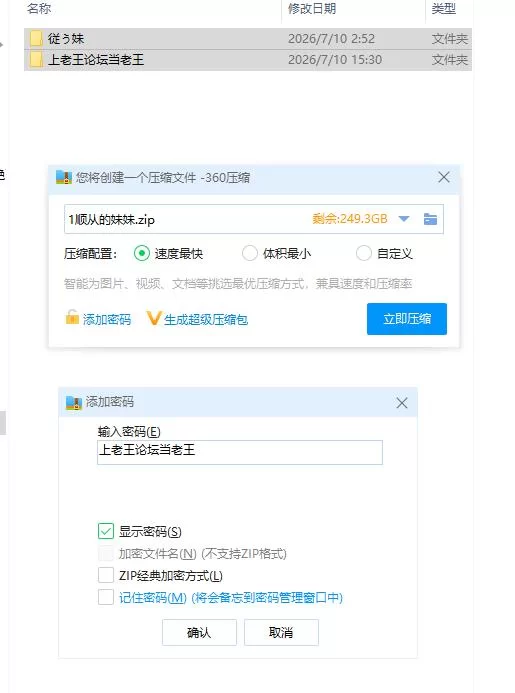Click 确认 to confirm the password

pyautogui.click(x=199, y=632)
